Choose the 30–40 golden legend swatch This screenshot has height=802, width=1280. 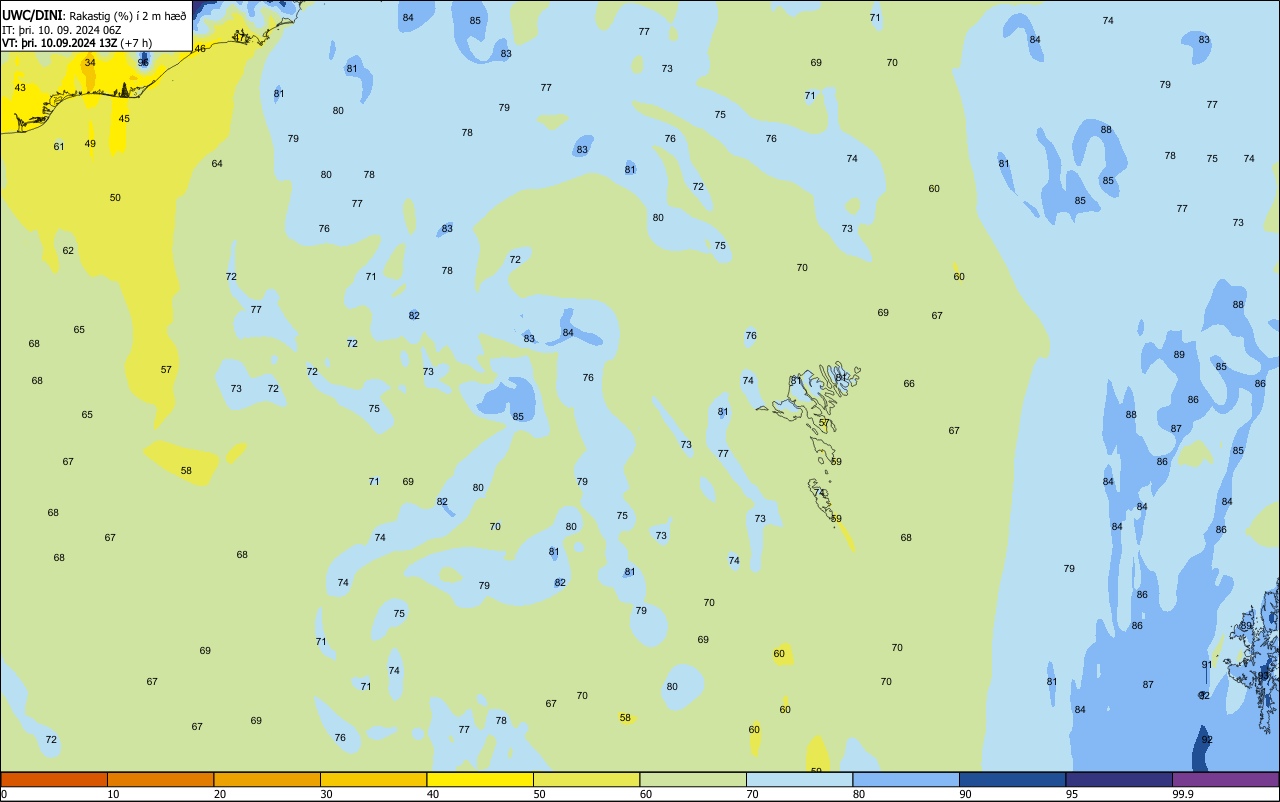[x=373, y=779]
